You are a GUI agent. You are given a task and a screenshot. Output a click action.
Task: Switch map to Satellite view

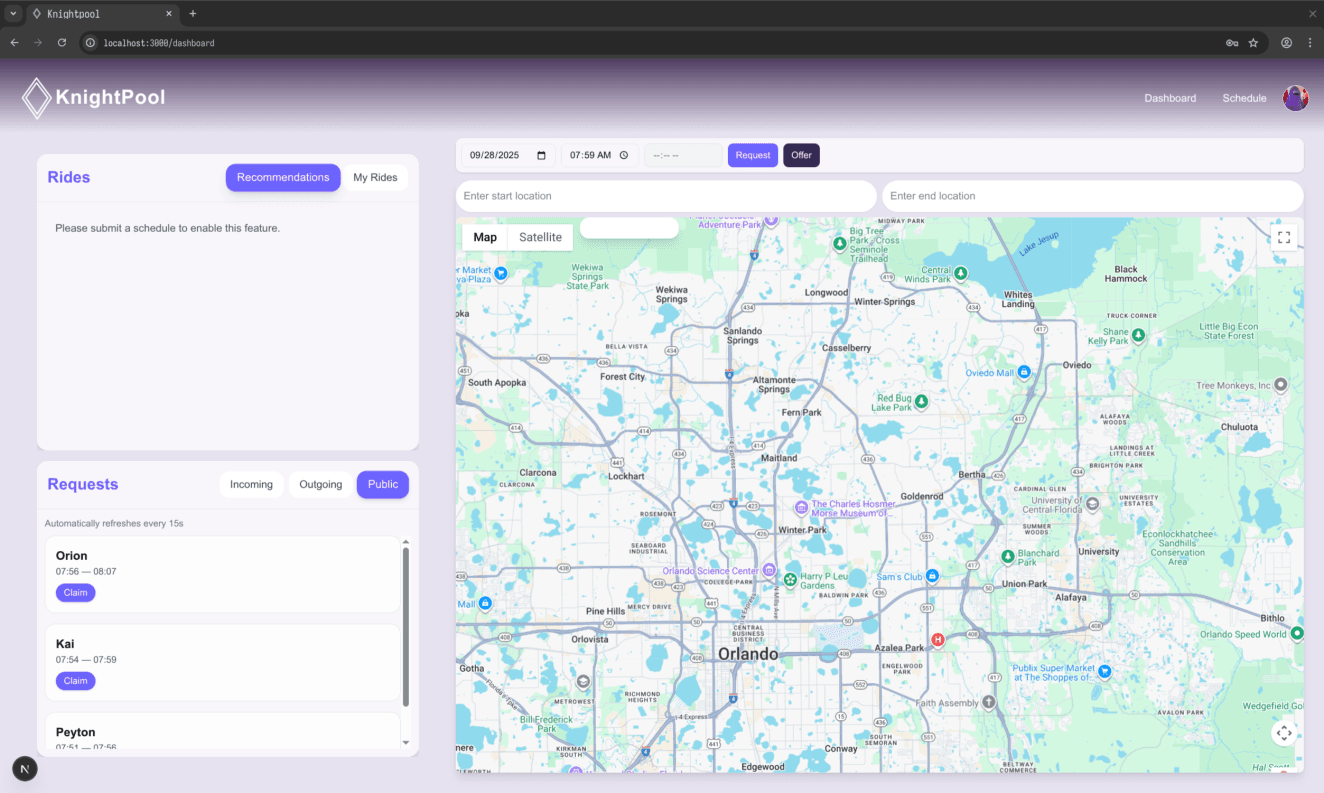(540, 237)
